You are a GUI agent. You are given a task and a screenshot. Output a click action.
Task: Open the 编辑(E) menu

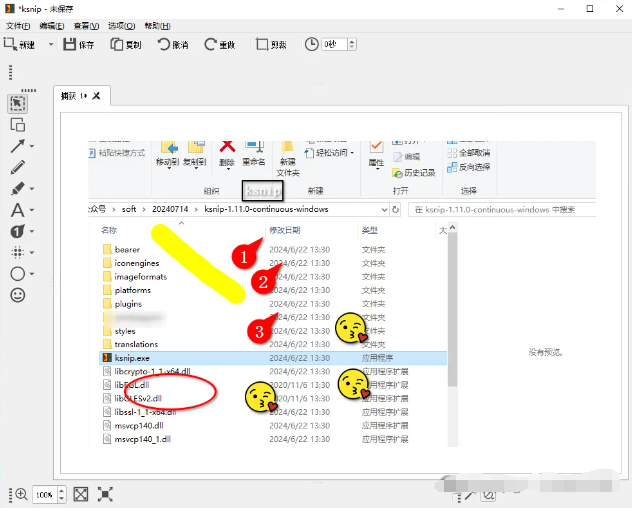tap(52, 26)
